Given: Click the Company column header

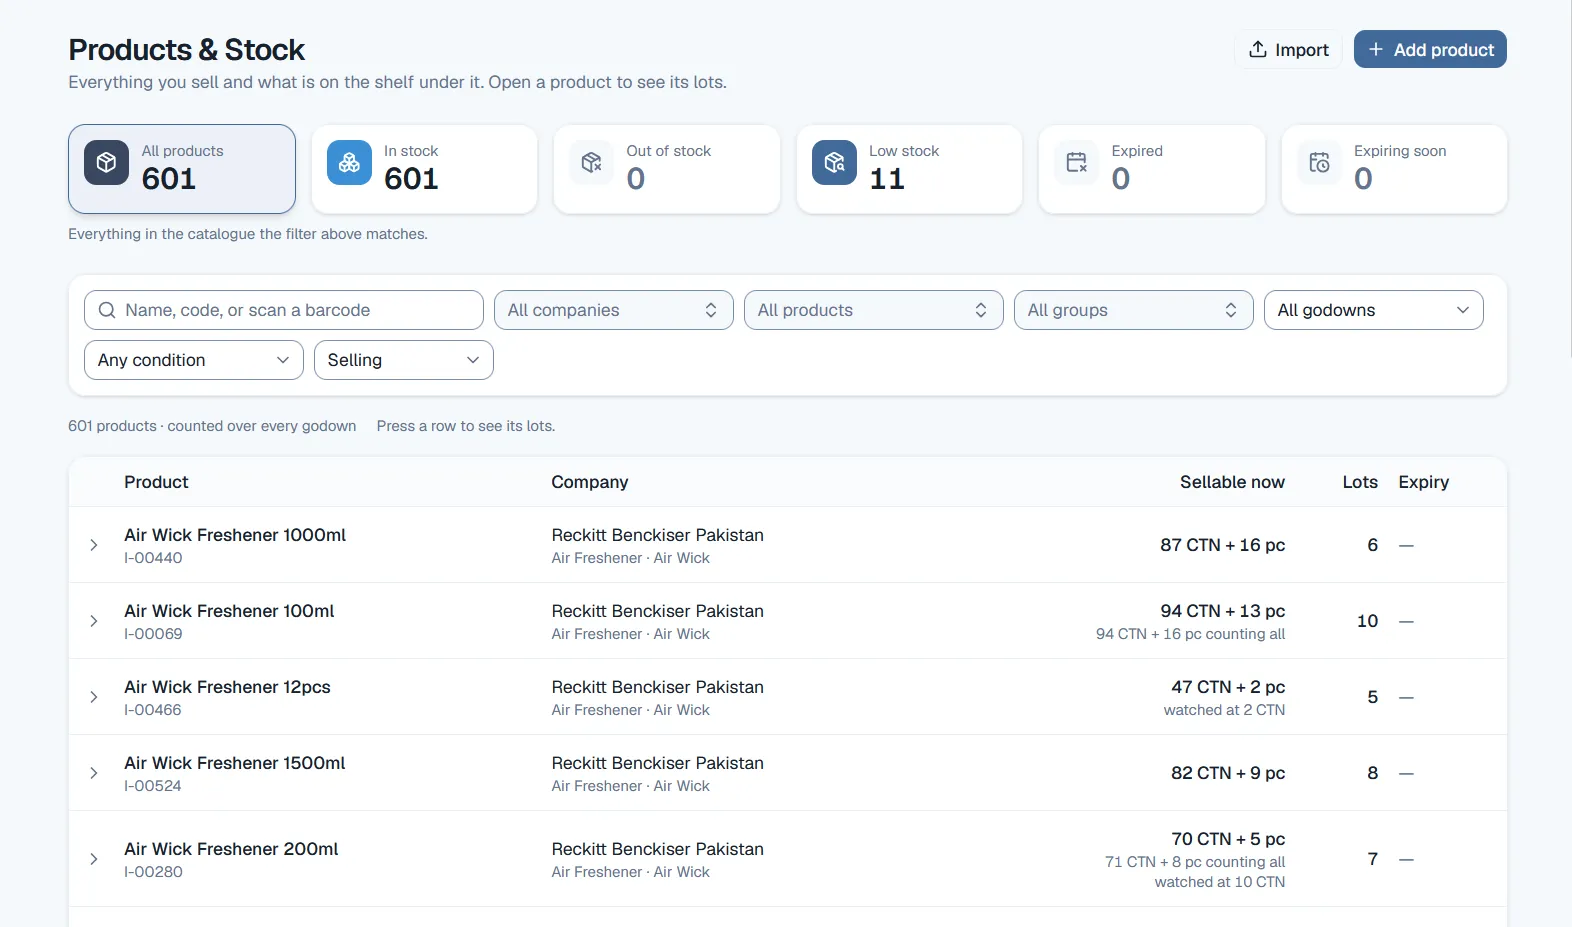Looking at the screenshot, I should point(590,482).
